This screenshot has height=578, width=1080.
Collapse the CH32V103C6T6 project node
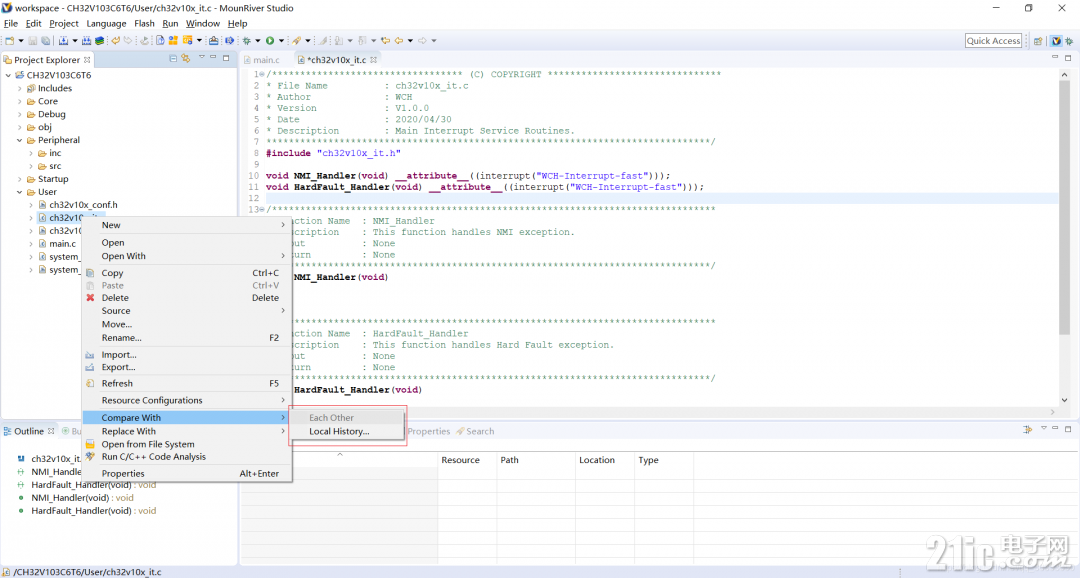(8, 75)
